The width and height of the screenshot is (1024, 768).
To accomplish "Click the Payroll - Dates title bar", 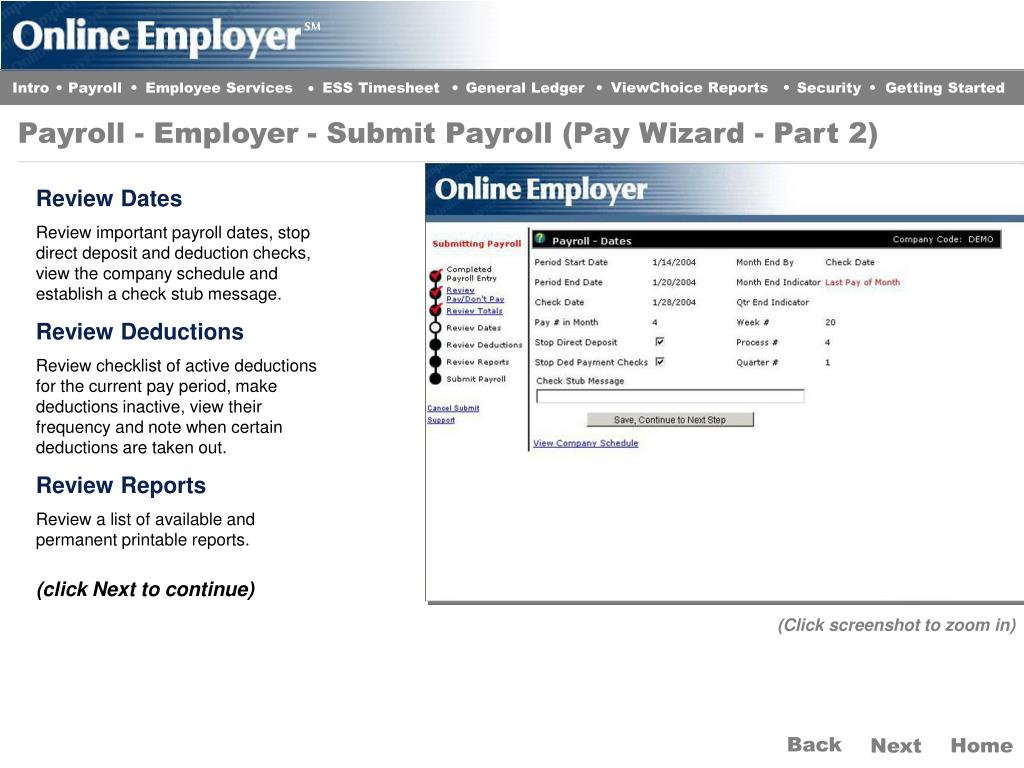I will (x=766, y=240).
